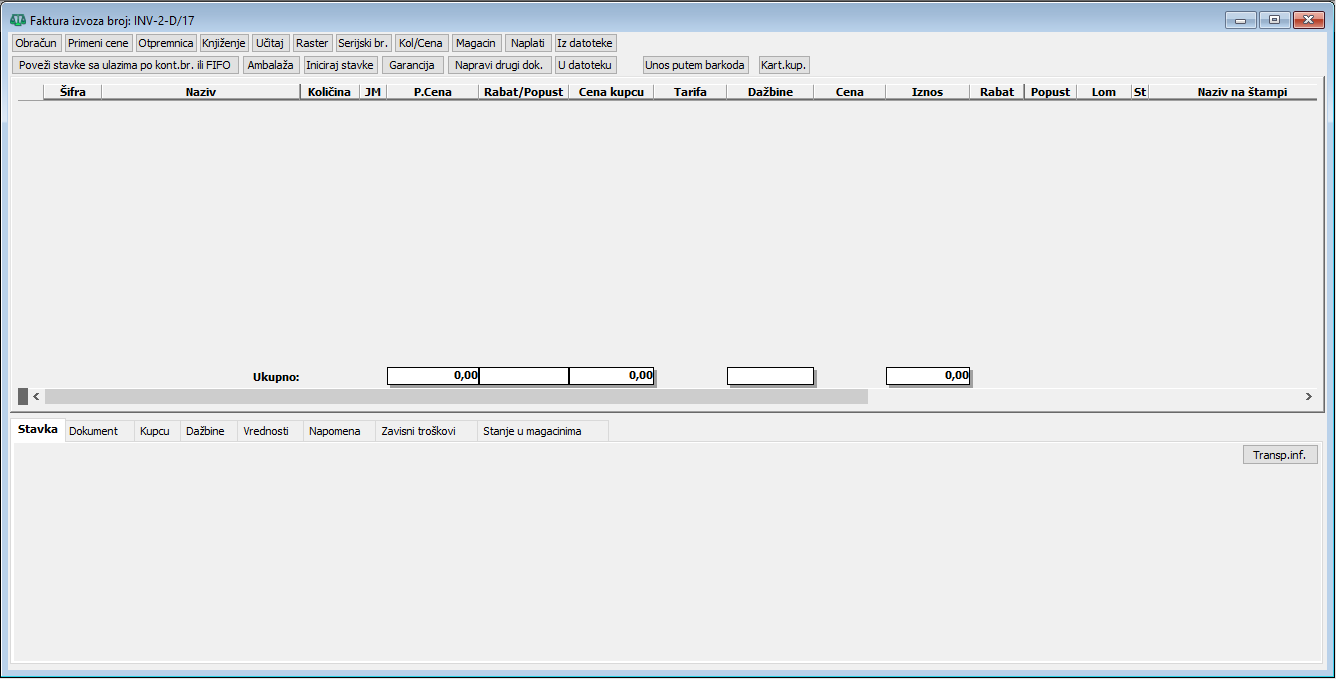Open the Garancija button
The width and height of the screenshot is (1336, 679).
[412, 65]
